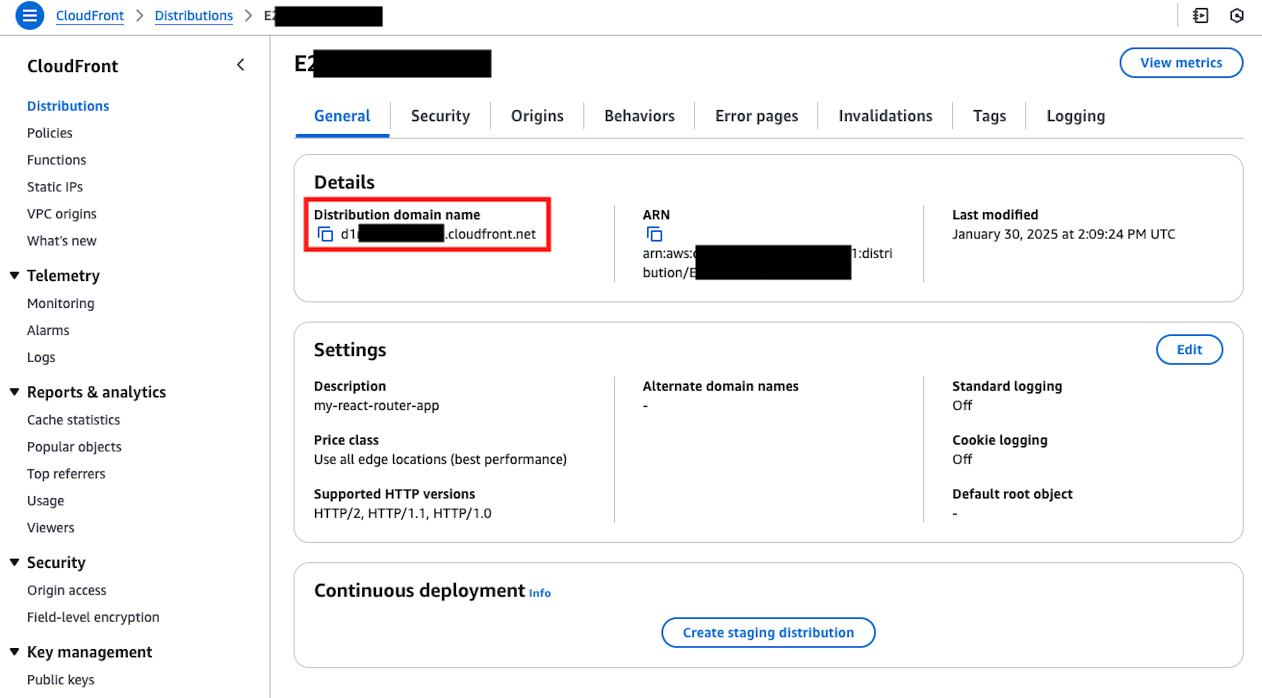Go to the Error pages tab

coord(756,116)
